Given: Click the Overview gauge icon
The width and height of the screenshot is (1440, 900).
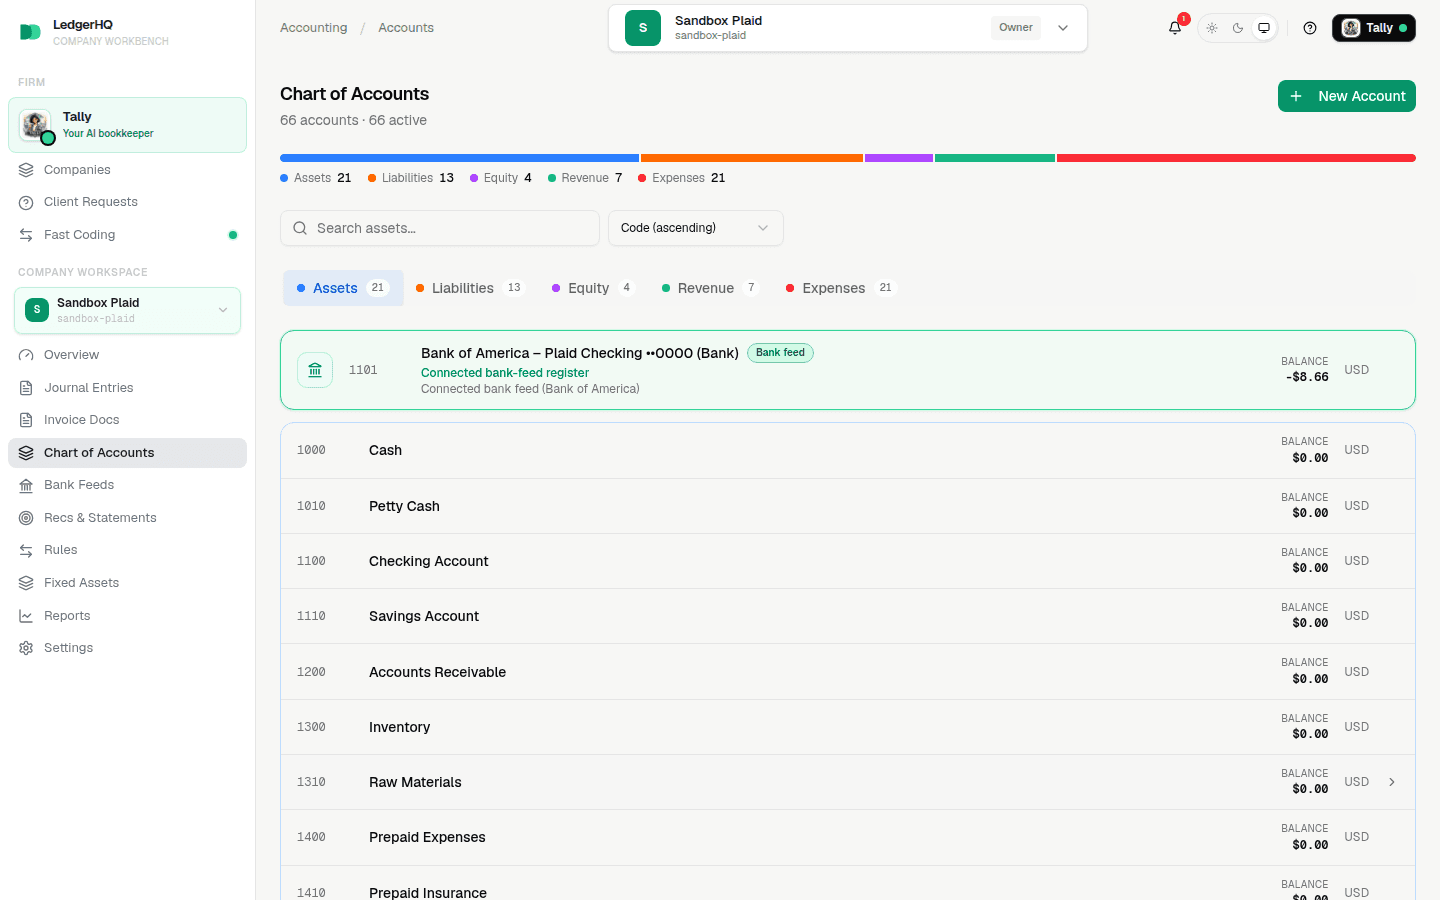Looking at the screenshot, I should 26,355.
